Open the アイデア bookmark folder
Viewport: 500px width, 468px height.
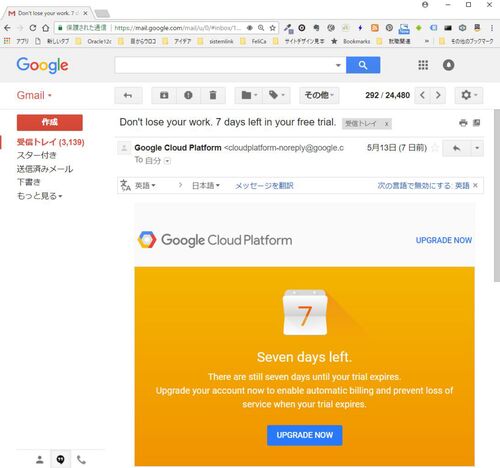pyautogui.click(x=177, y=41)
